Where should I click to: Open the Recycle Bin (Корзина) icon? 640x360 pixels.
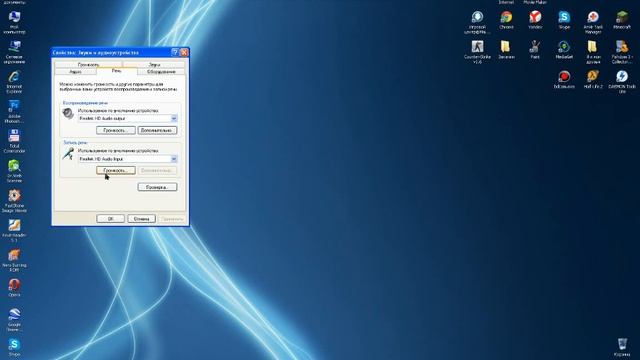[622, 347]
